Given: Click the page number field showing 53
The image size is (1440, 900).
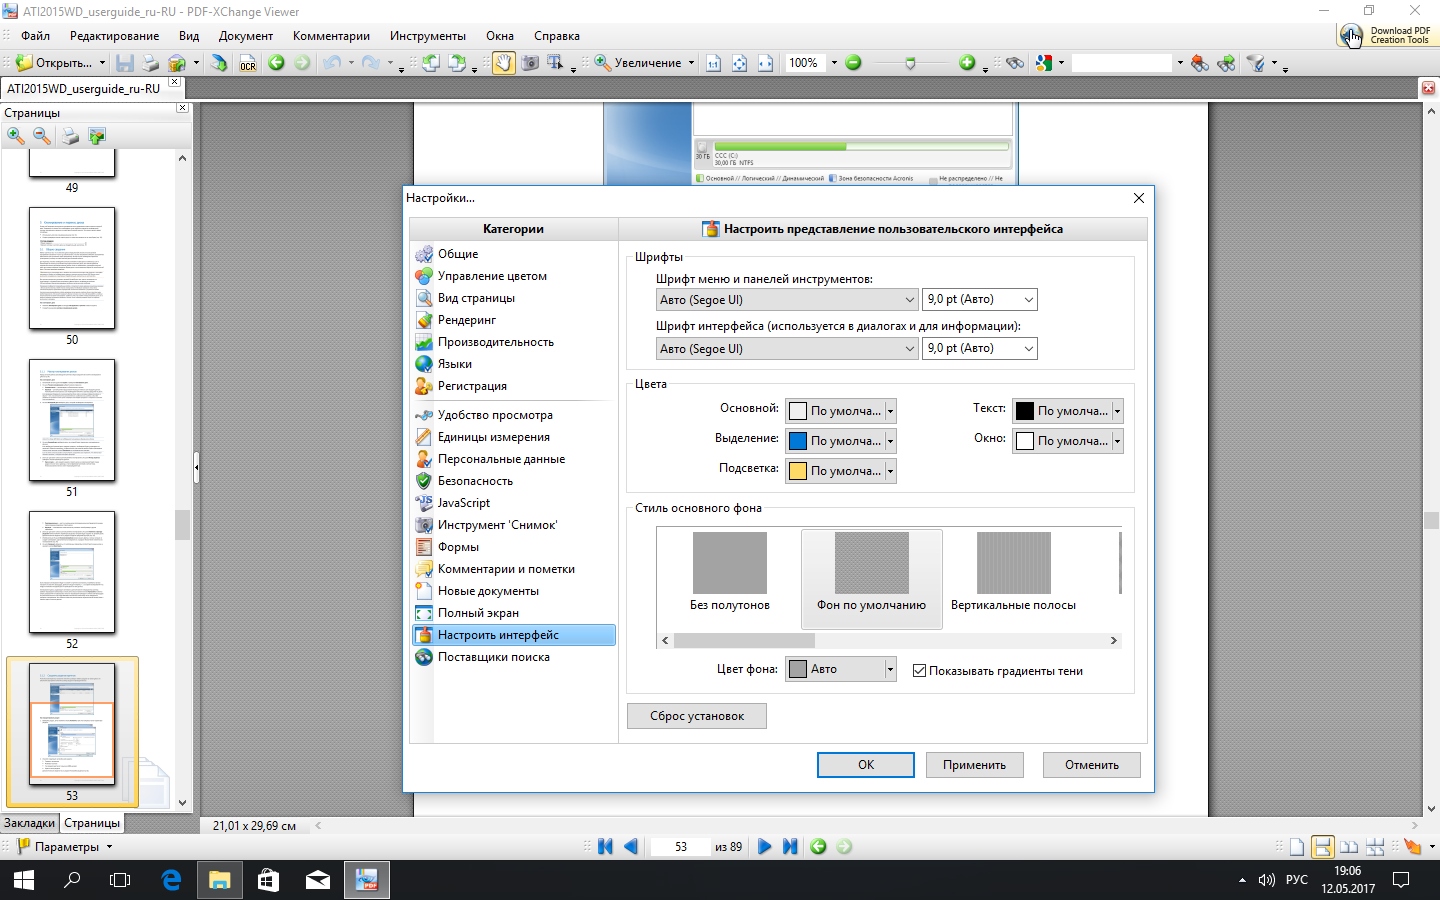Looking at the screenshot, I should (x=681, y=847).
